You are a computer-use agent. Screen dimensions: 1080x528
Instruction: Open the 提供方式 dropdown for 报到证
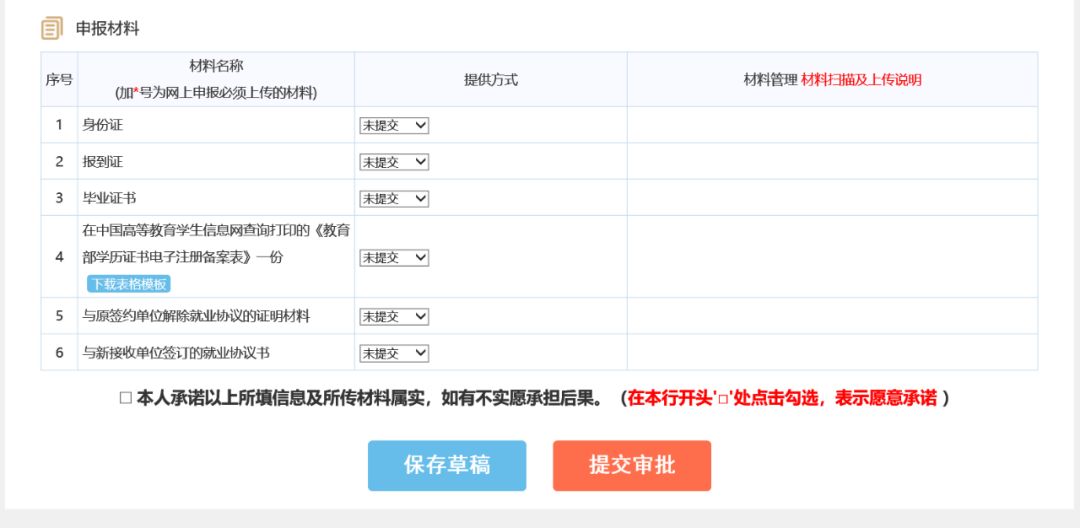tap(394, 162)
